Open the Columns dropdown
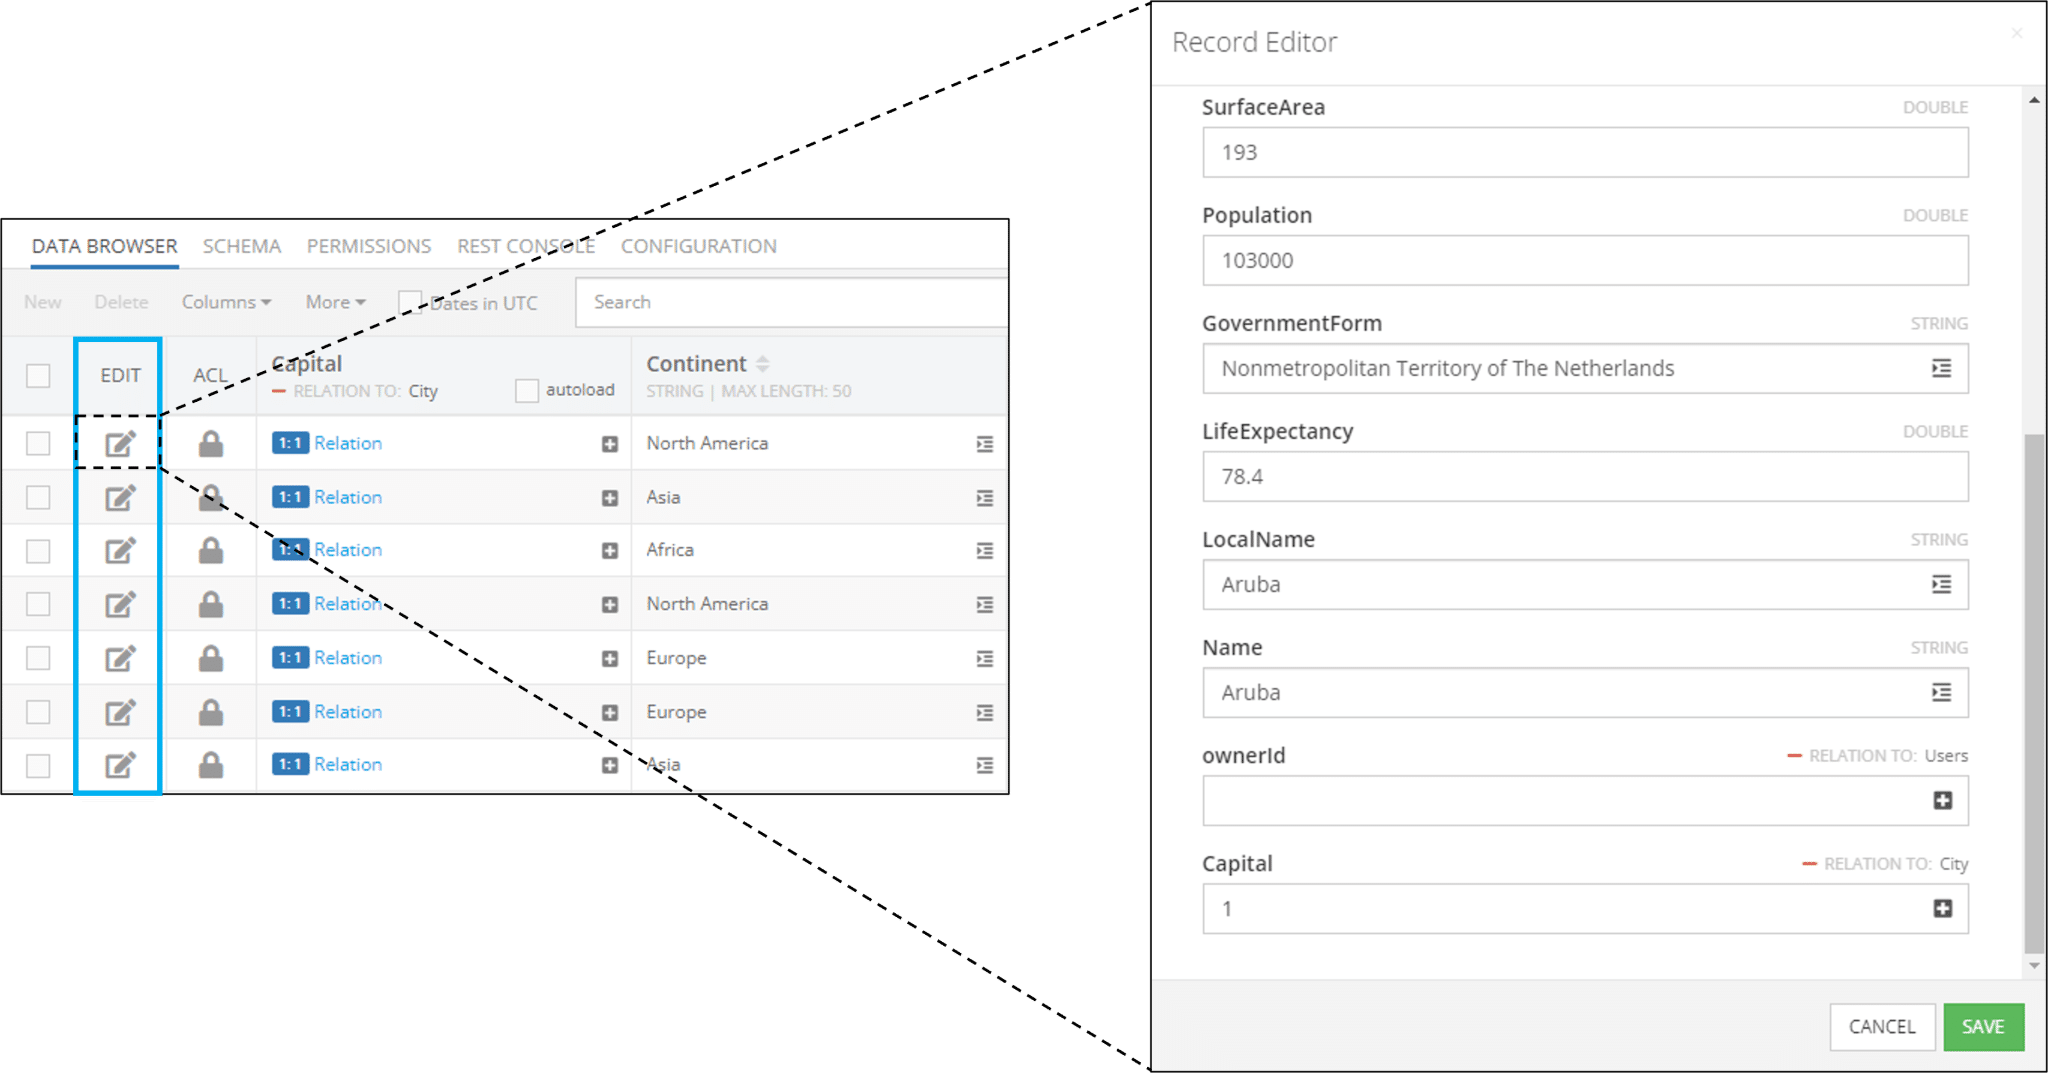 click(226, 302)
